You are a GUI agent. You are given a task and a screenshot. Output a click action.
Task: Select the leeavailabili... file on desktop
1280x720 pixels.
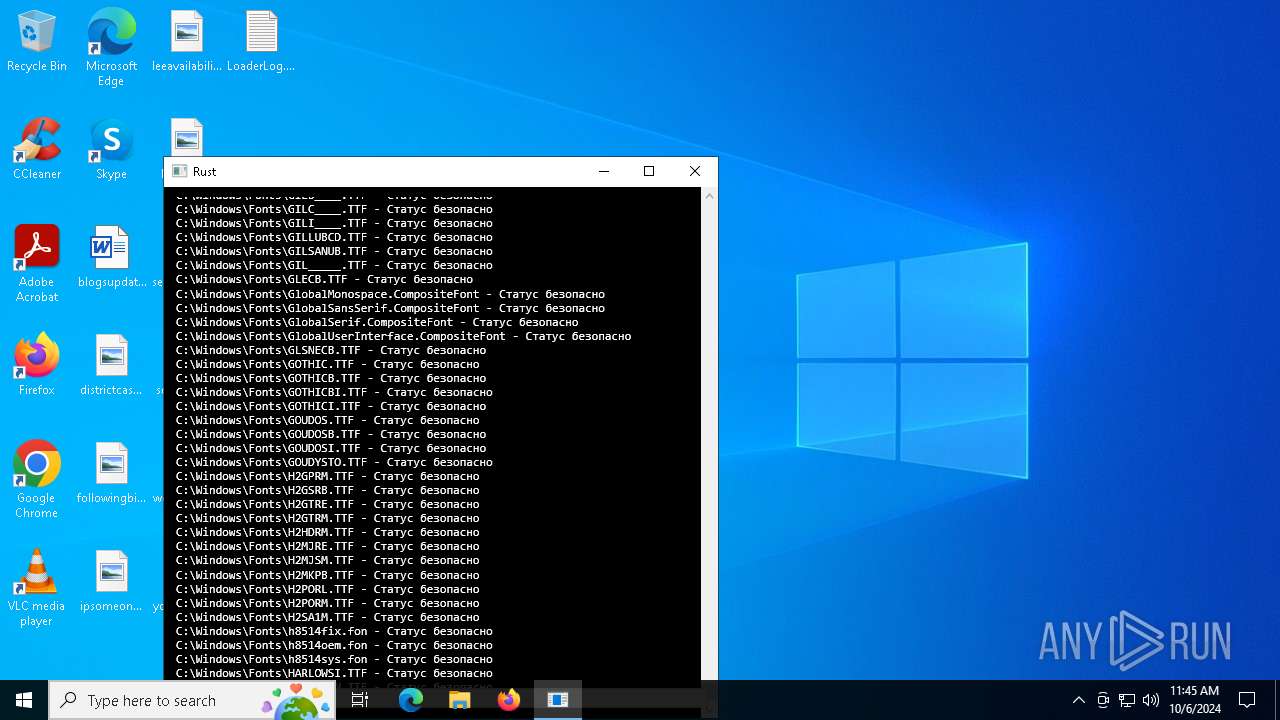(187, 42)
